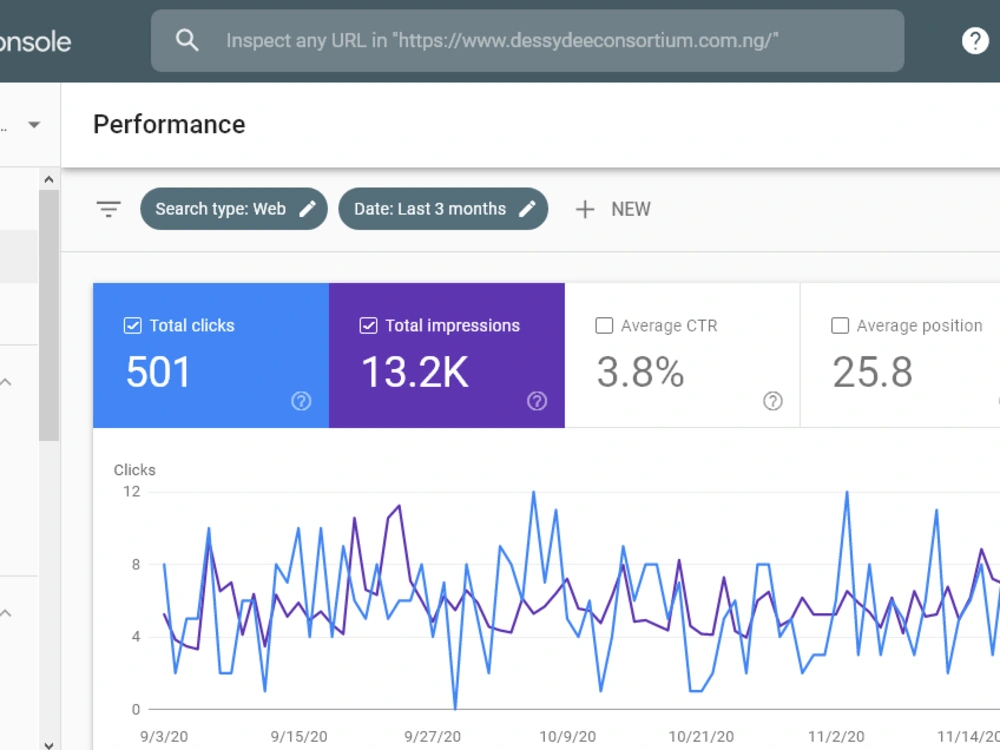Edit the Date: Last 3 months pencil icon
Screen dimensions: 1000x750
click(x=527, y=209)
